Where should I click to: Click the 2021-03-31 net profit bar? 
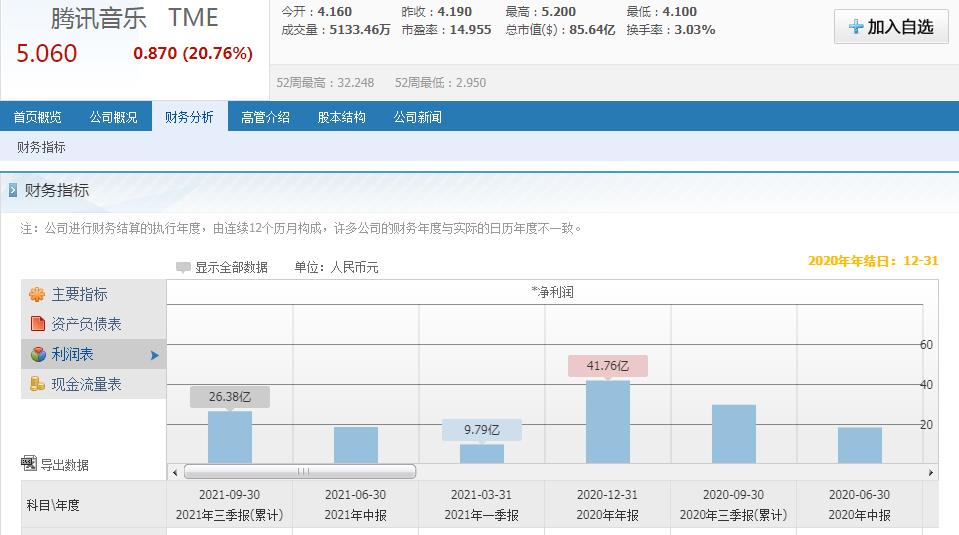482,453
